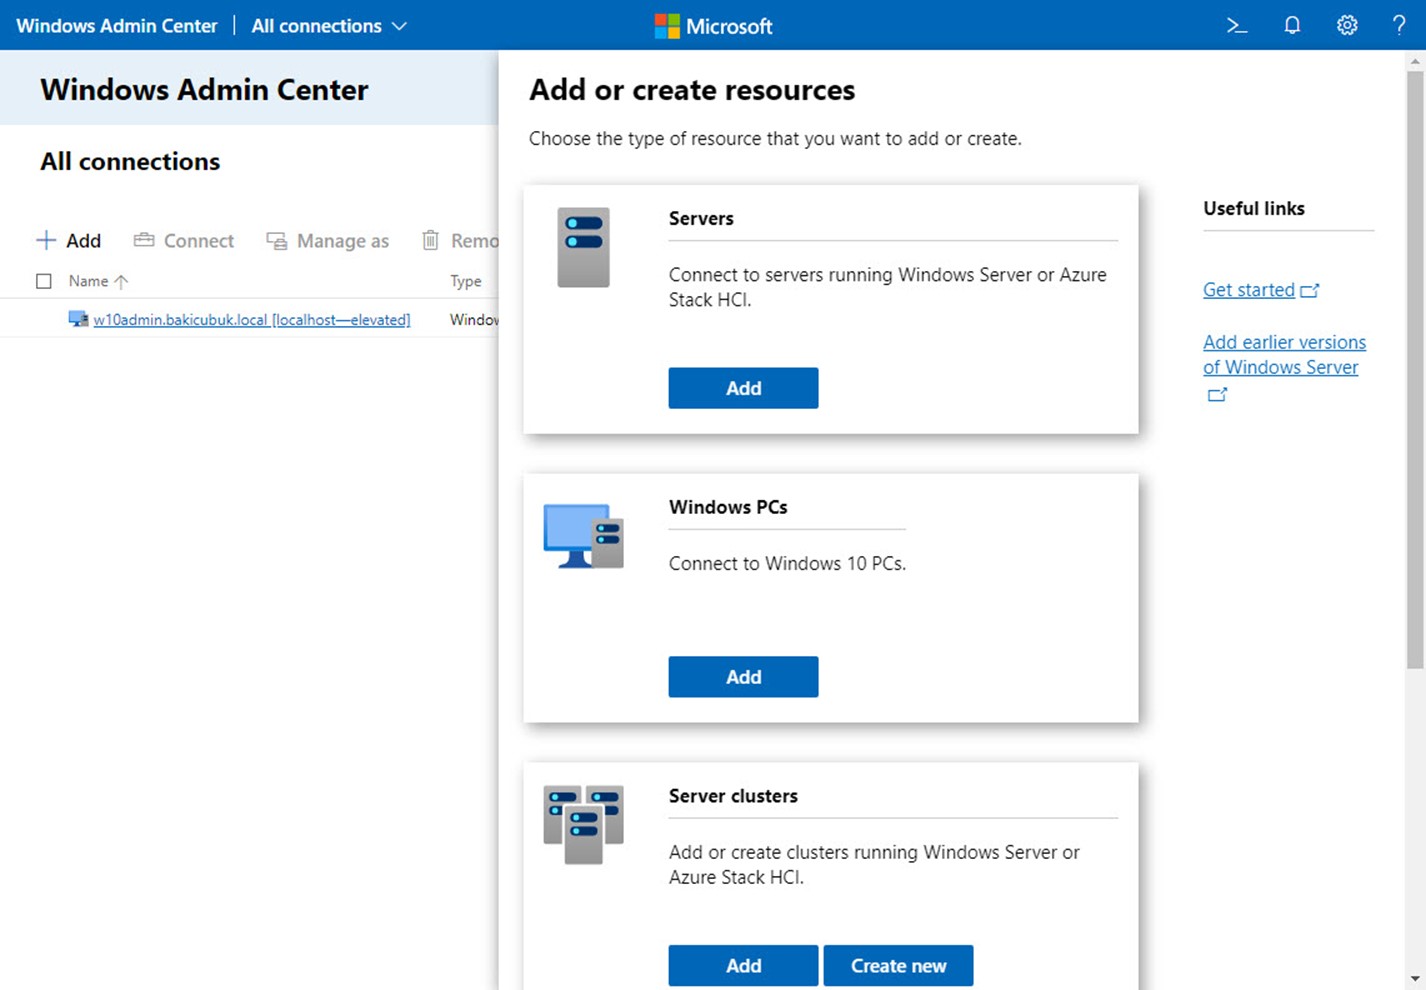Click the panel scrollbar down arrow

point(1415,978)
